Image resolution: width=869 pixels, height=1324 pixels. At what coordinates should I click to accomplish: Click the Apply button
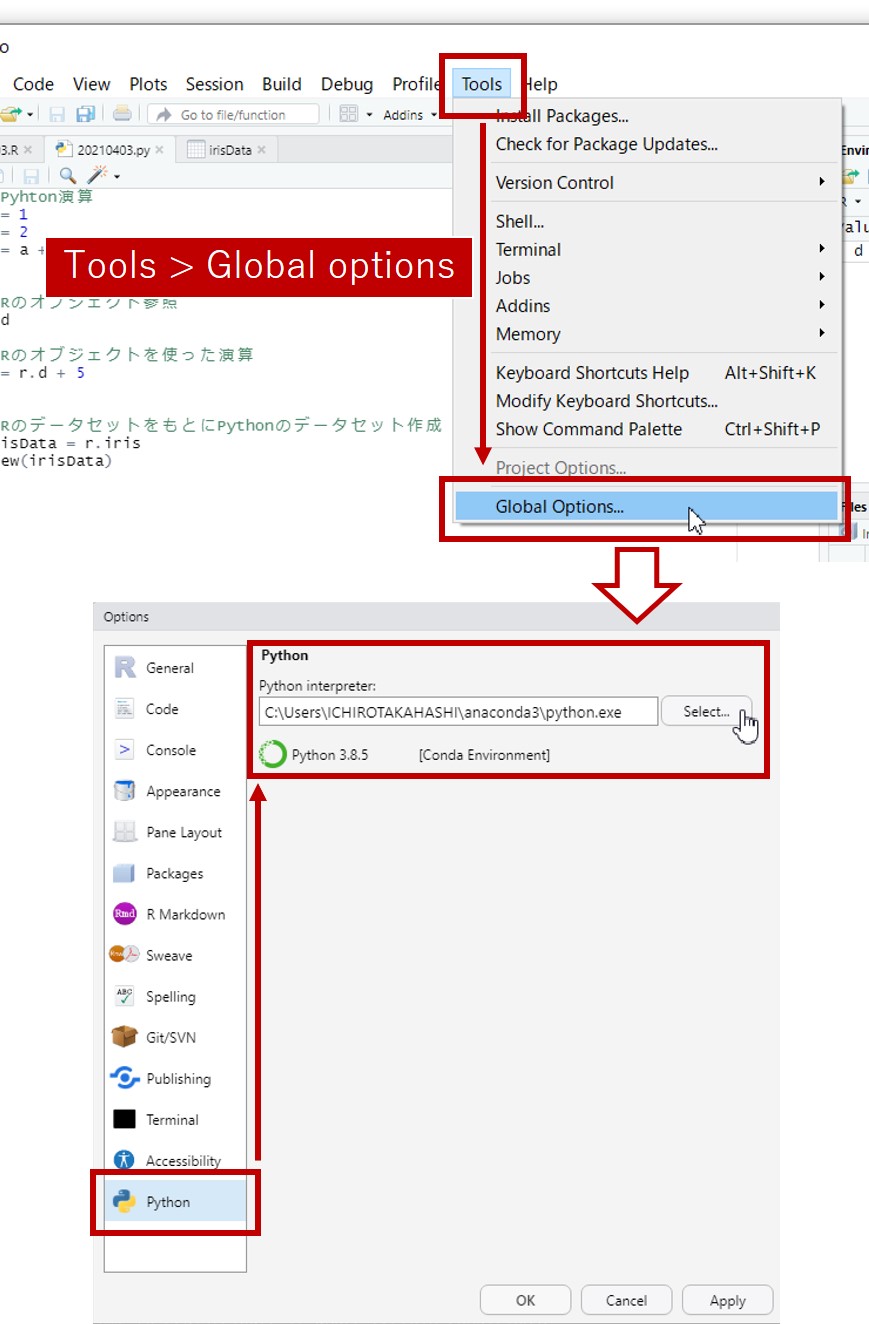click(727, 1300)
